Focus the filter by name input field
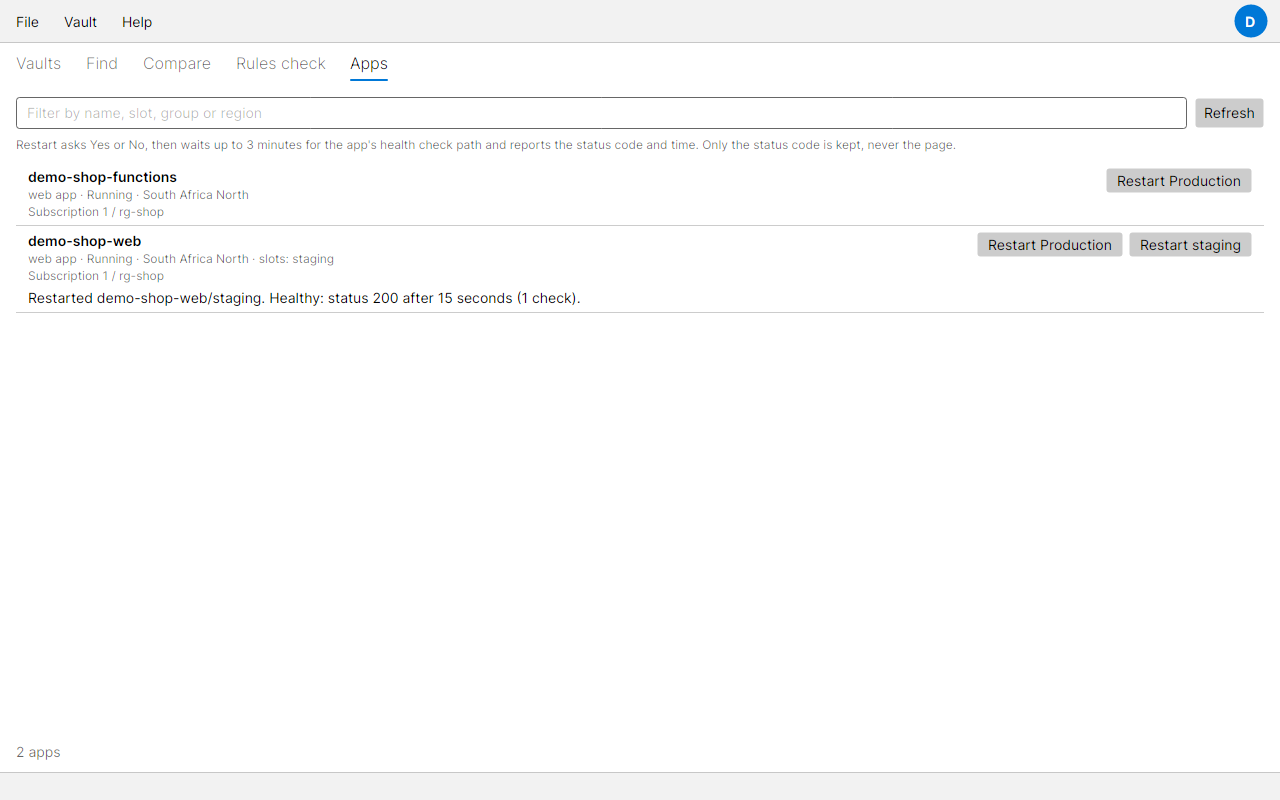Image resolution: width=1280 pixels, height=800 pixels. pos(601,113)
